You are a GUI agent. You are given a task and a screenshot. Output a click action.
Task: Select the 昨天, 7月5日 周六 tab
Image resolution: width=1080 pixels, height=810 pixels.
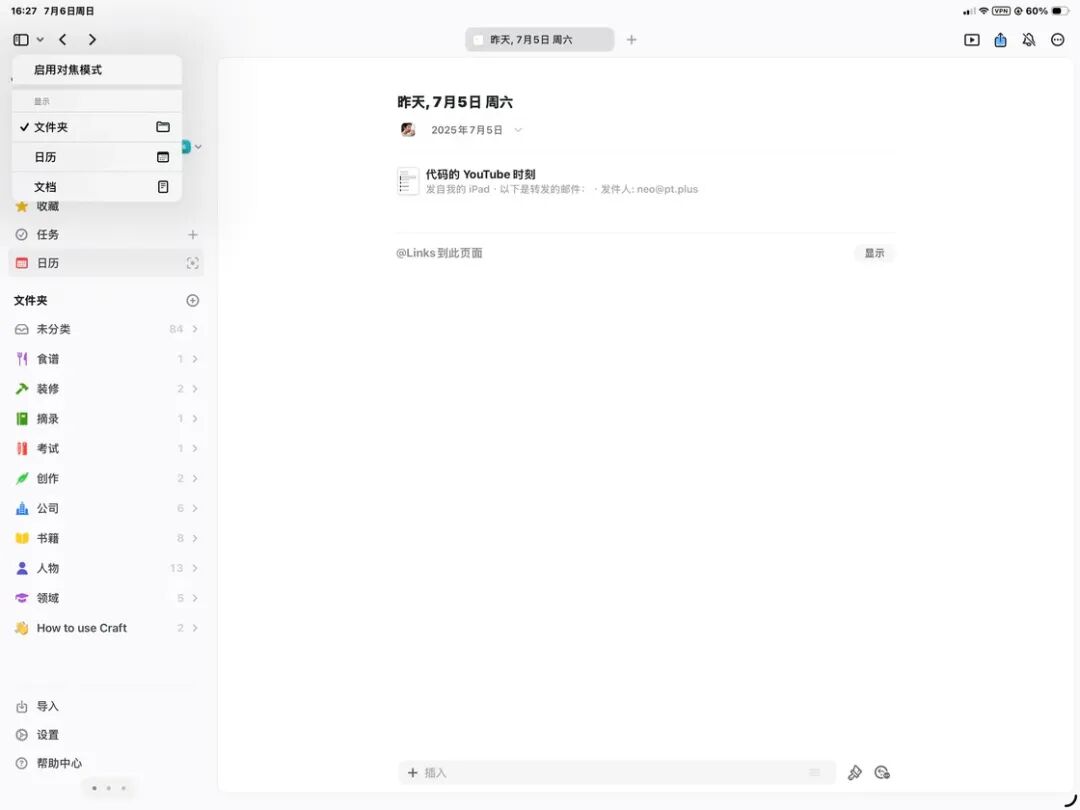click(x=539, y=40)
